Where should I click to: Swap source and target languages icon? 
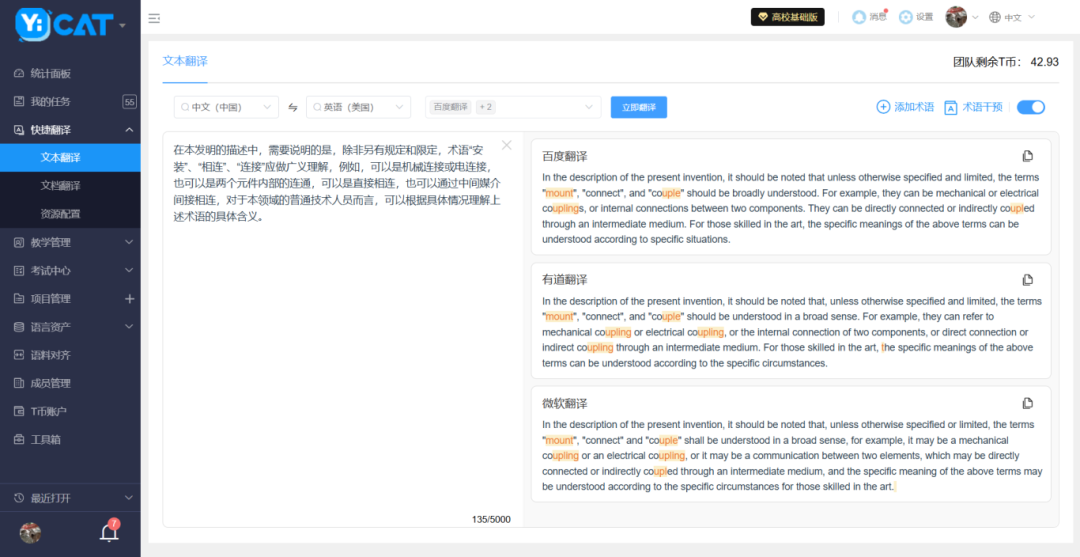[x=293, y=107]
